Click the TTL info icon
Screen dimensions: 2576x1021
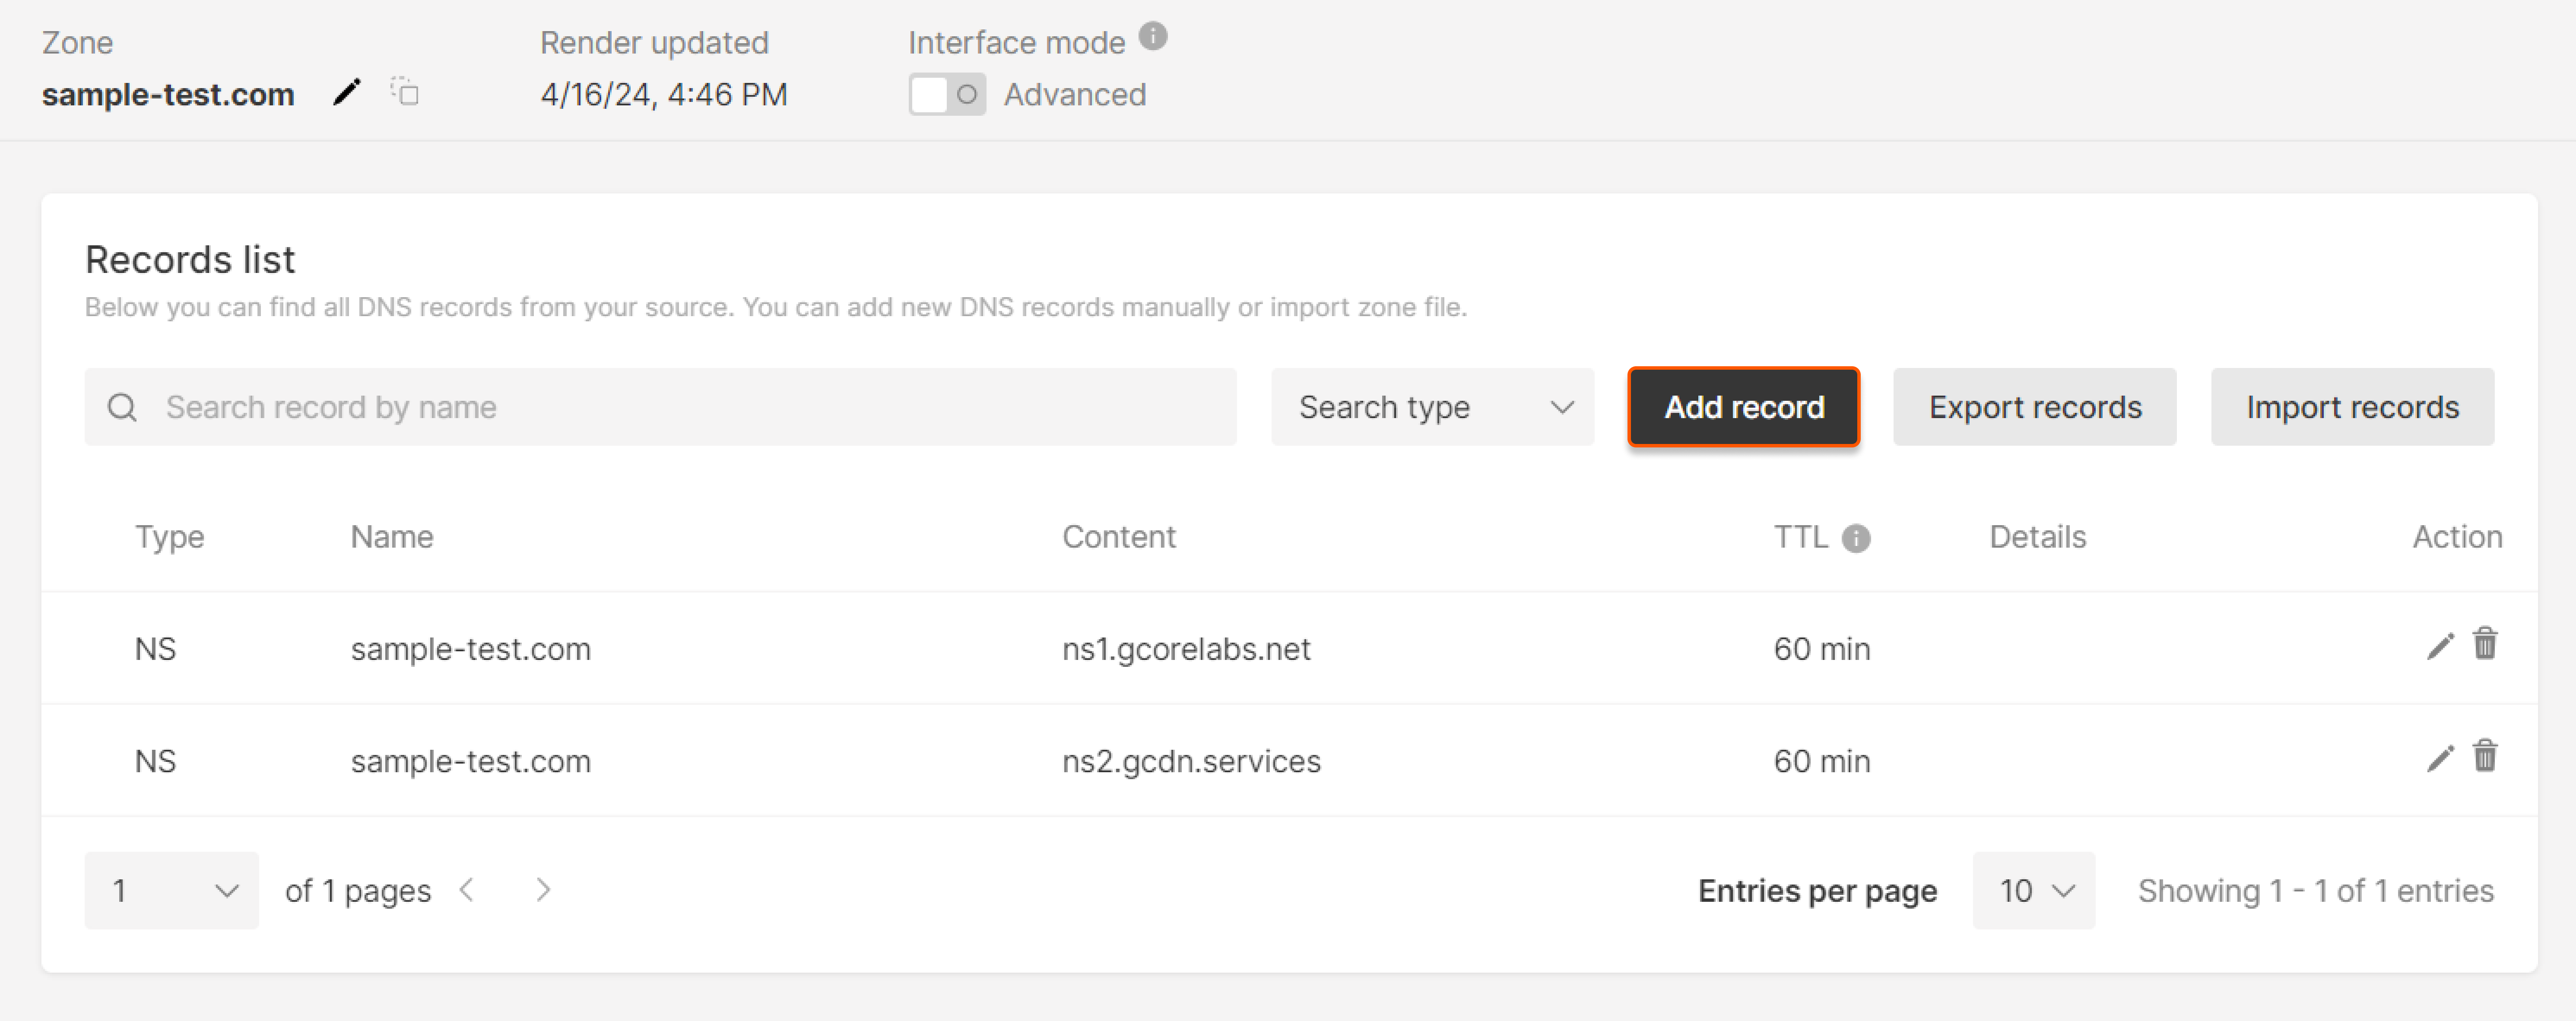point(1856,538)
